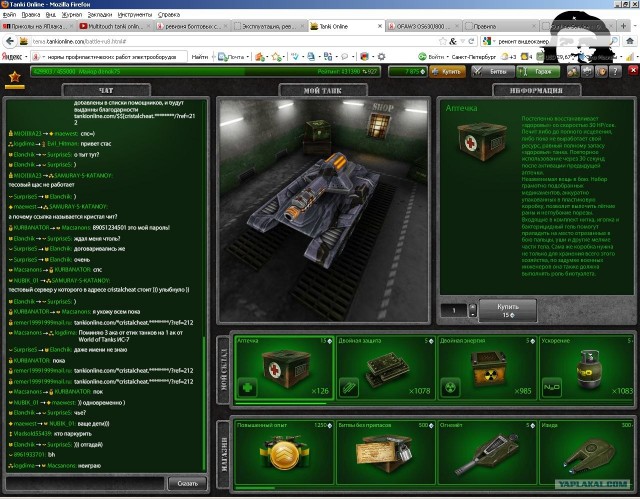
Task: Select Аптечка item in Мой склад
Action: [284, 368]
